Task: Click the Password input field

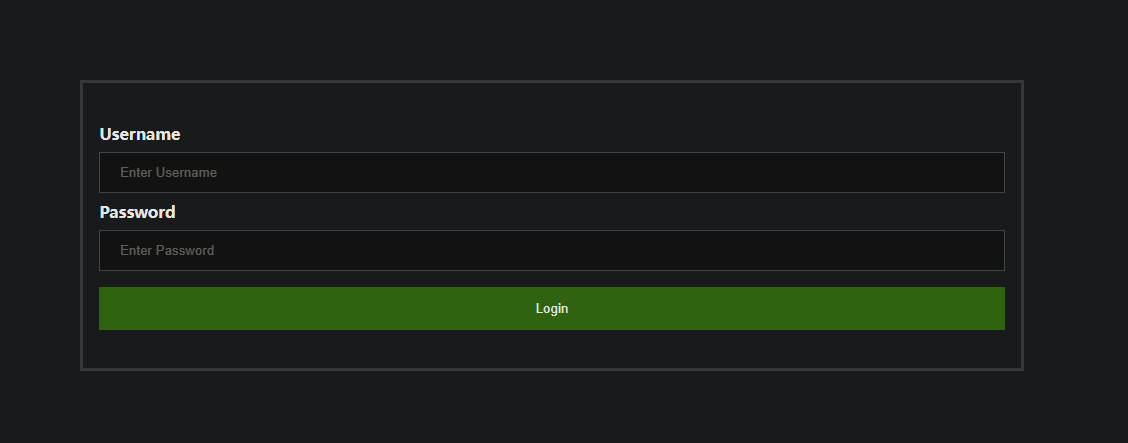Action: point(551,250)
